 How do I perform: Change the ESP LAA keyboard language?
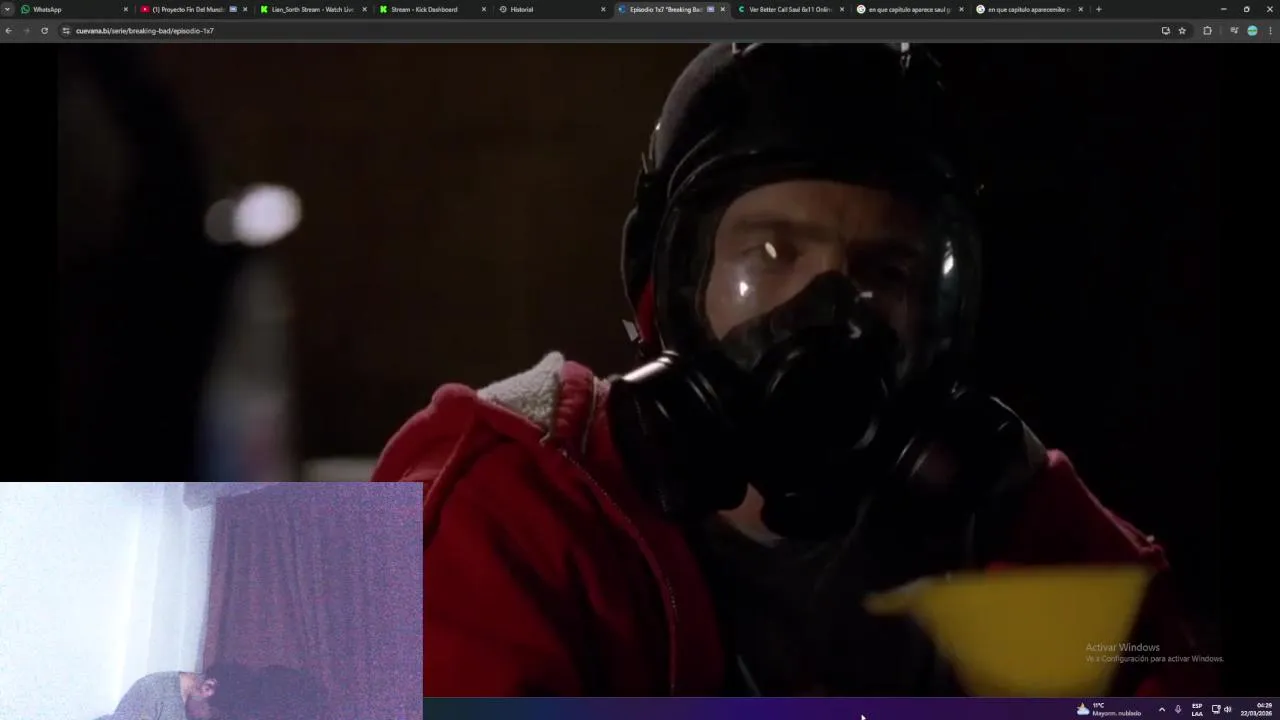(1197, 709)
